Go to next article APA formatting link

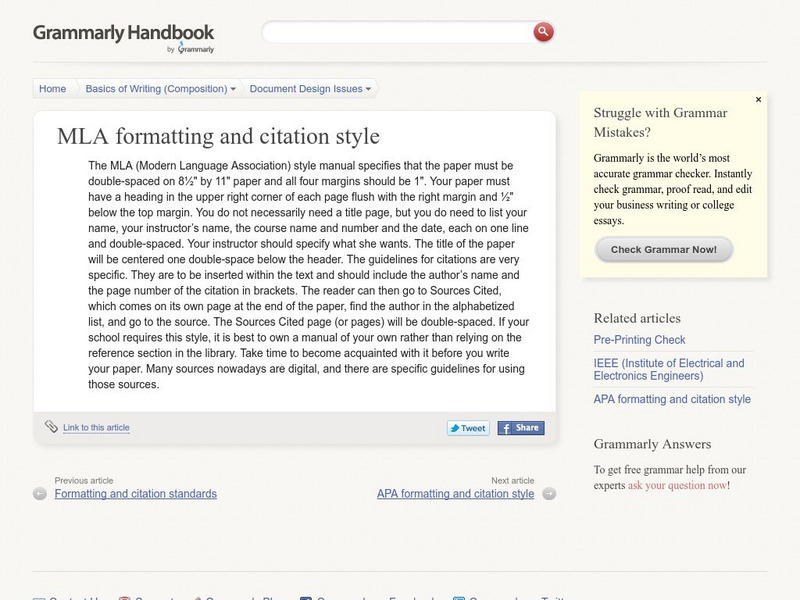455,494
